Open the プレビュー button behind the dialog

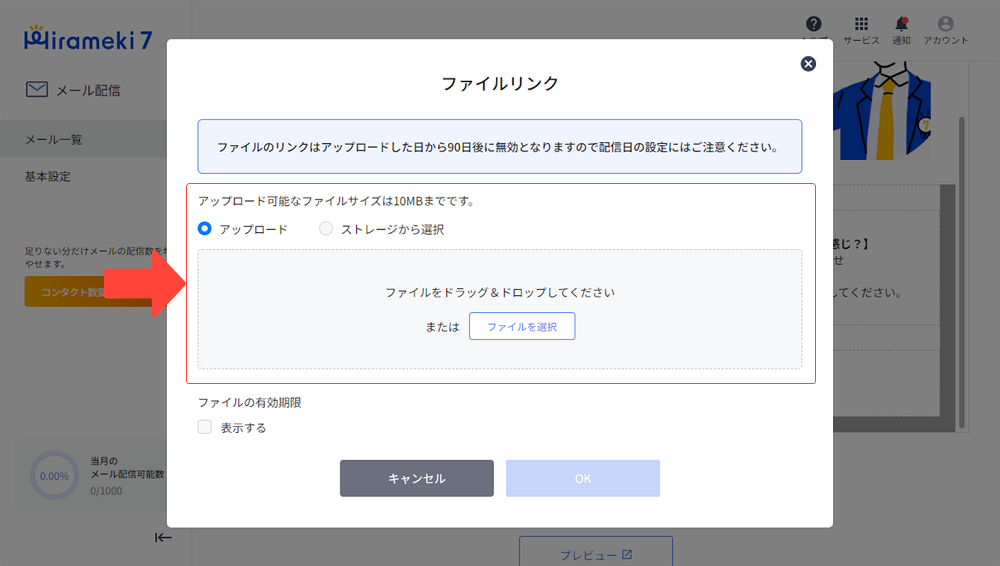coord(596,553)
